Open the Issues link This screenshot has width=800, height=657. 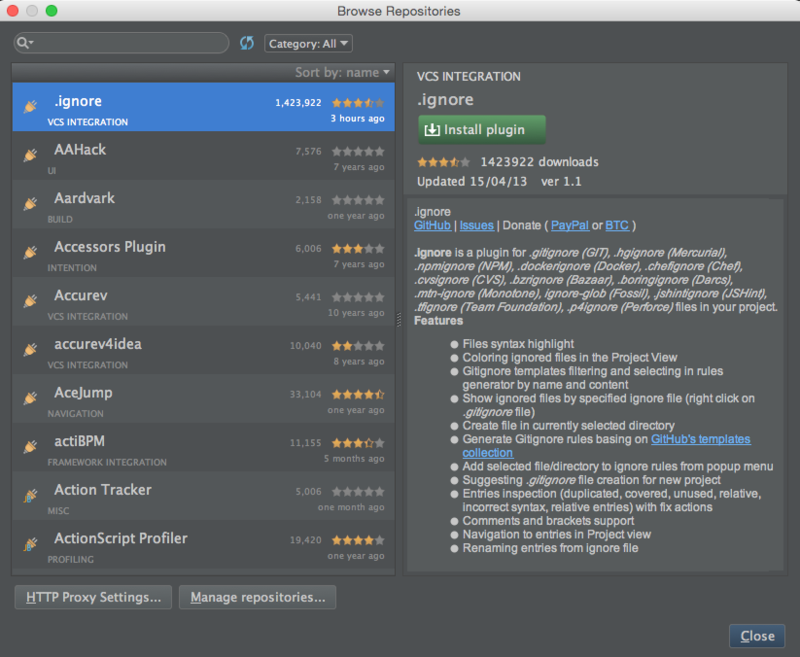[x=477, y=225]
